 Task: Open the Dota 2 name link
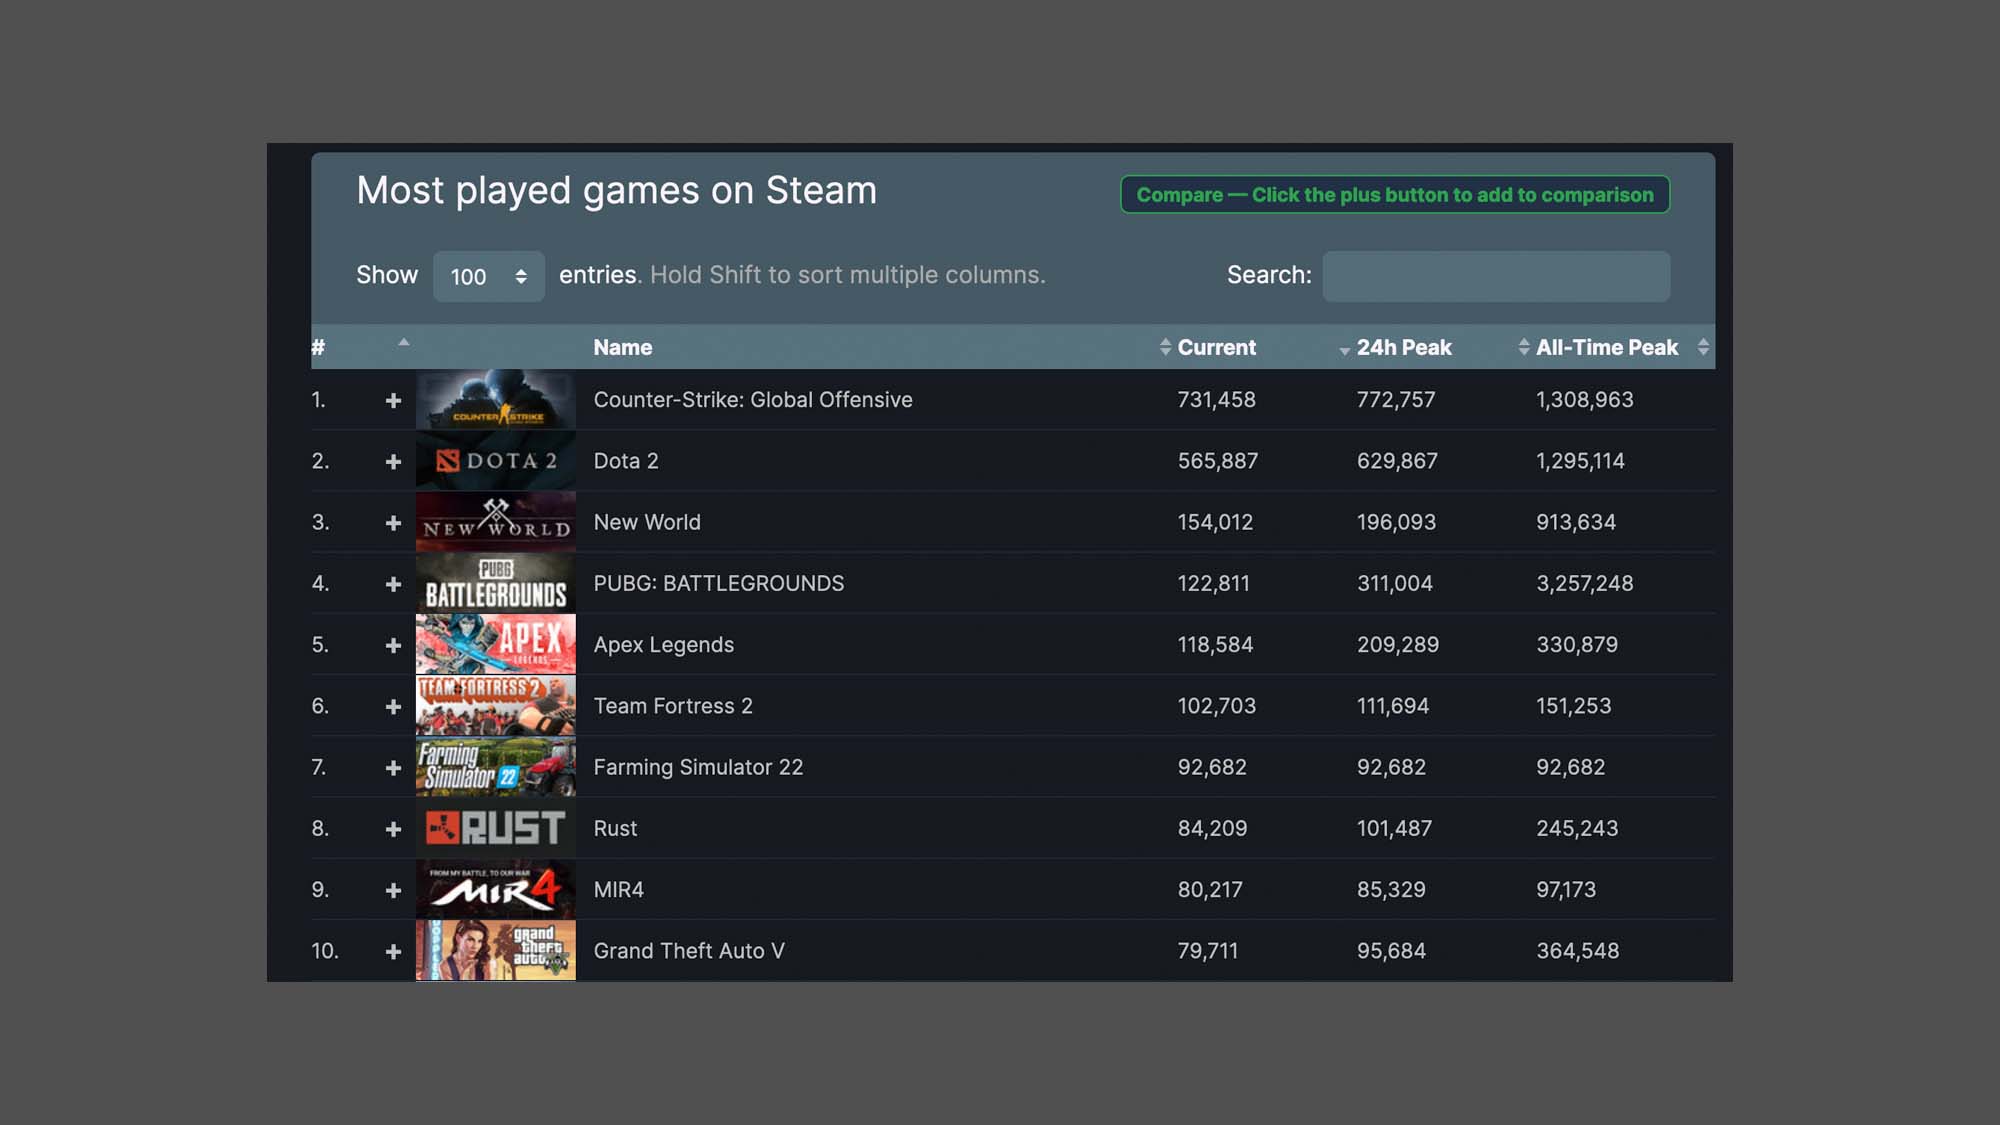click(x=626, y=461)
